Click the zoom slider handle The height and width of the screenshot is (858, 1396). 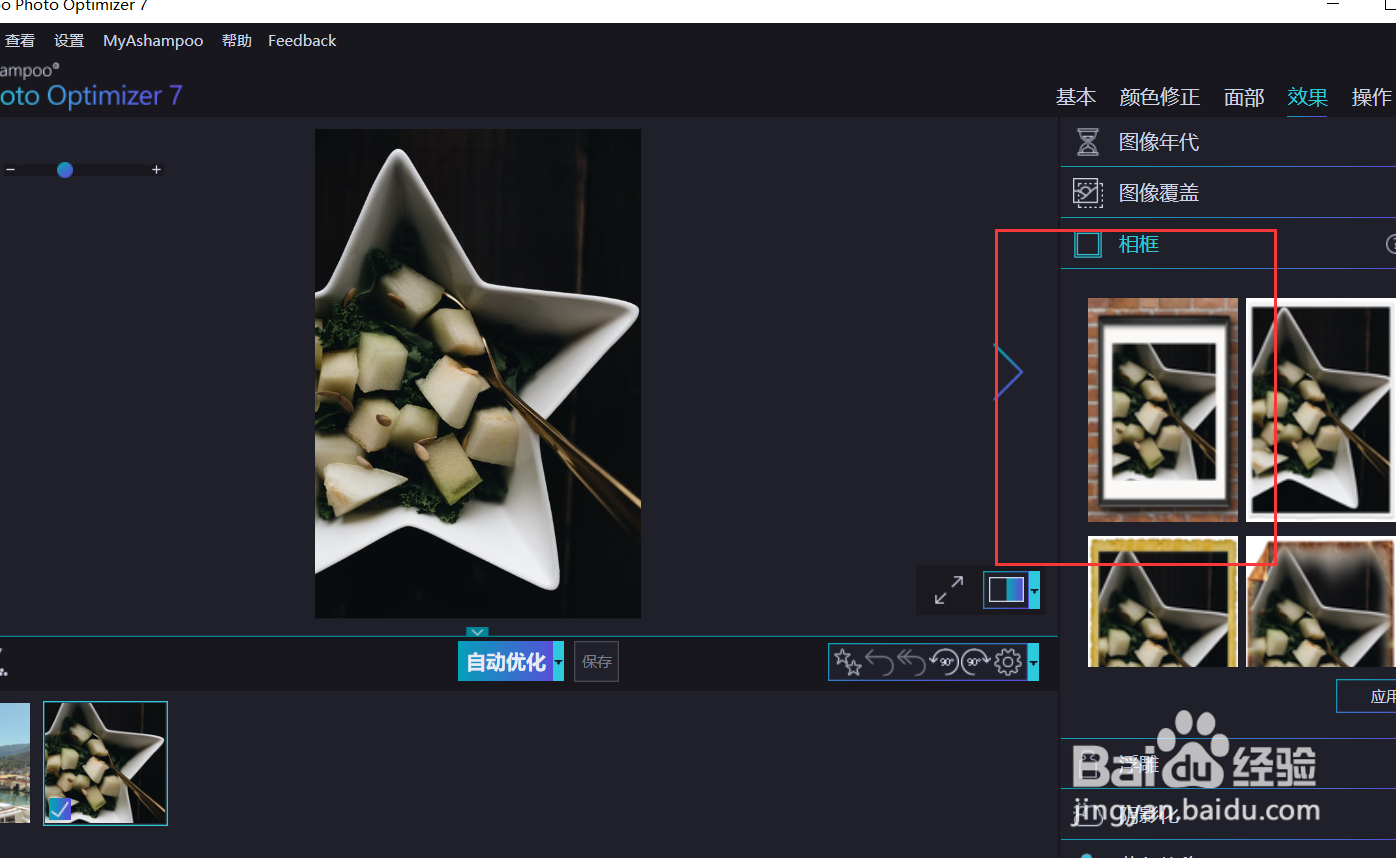tap(65, 170)
